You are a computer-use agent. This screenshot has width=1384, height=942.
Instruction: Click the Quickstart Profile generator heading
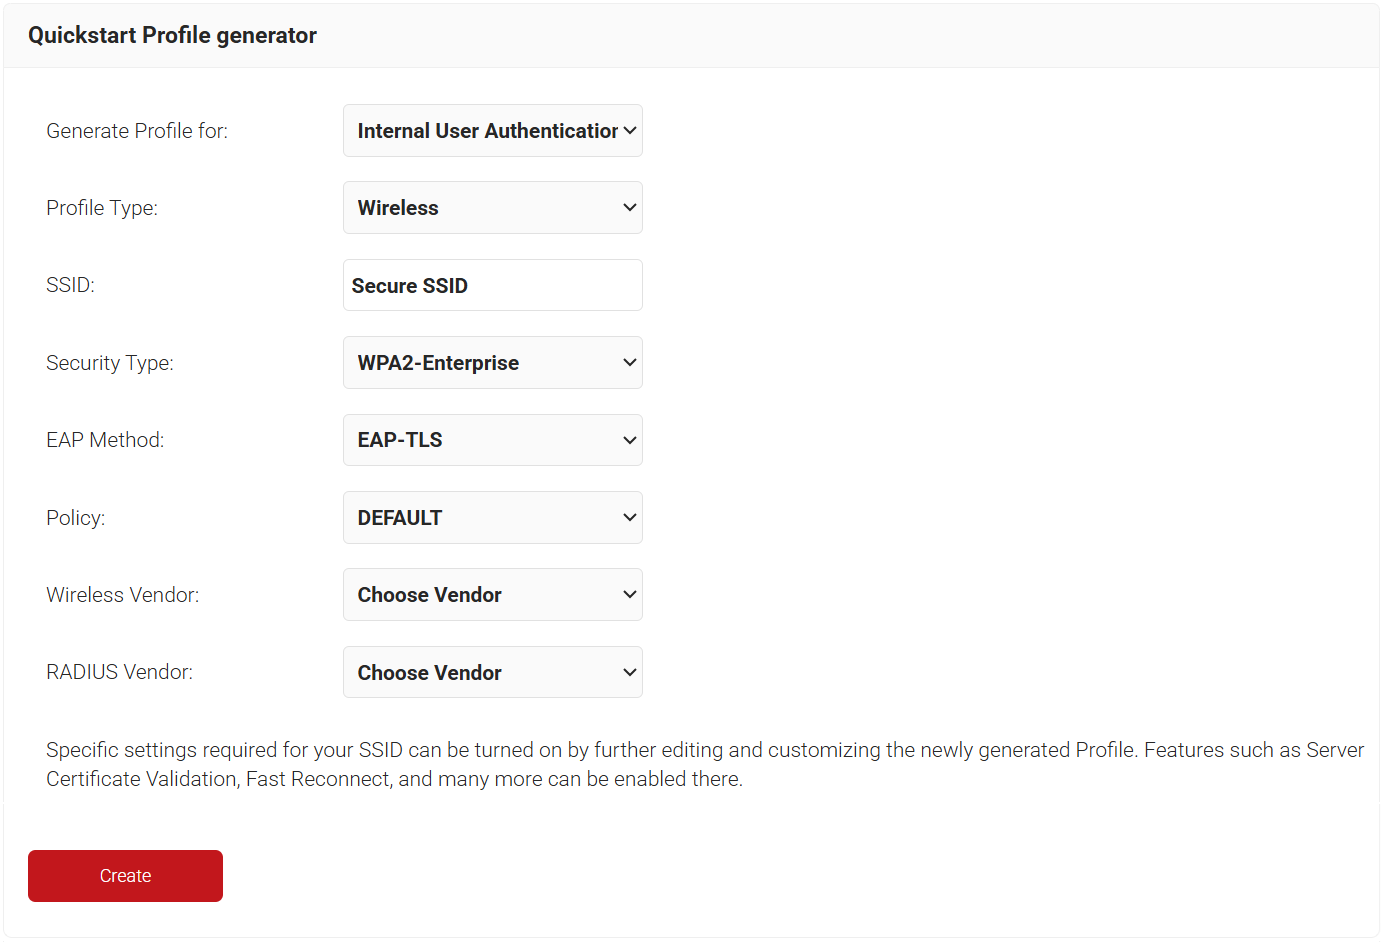[172, 36]
